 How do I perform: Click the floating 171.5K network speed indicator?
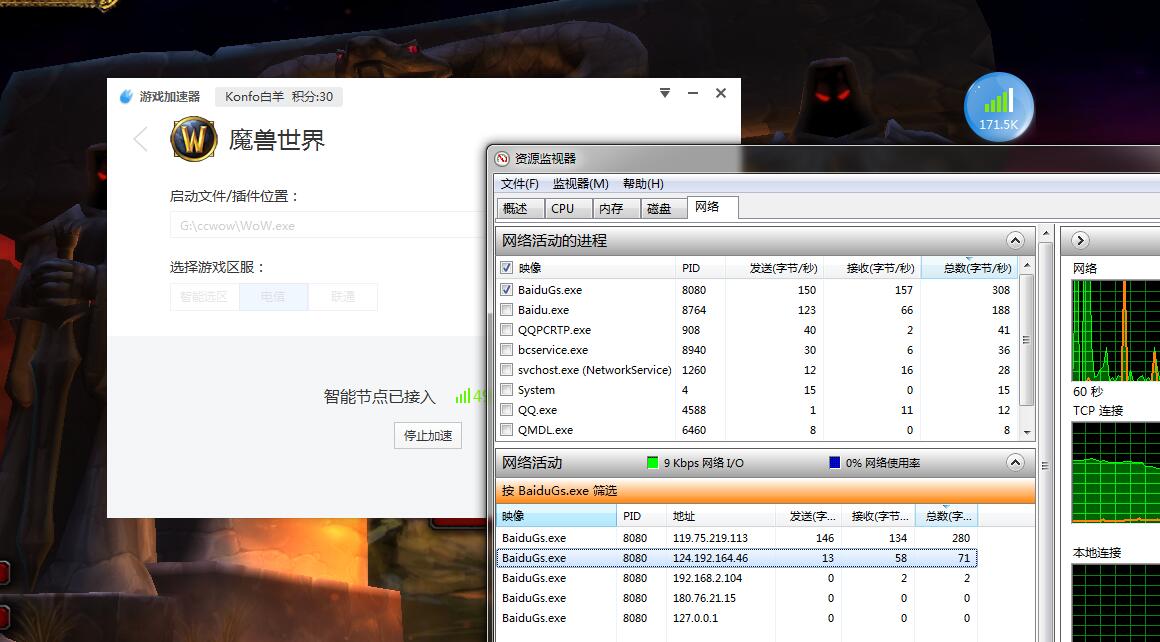[997, 105]
